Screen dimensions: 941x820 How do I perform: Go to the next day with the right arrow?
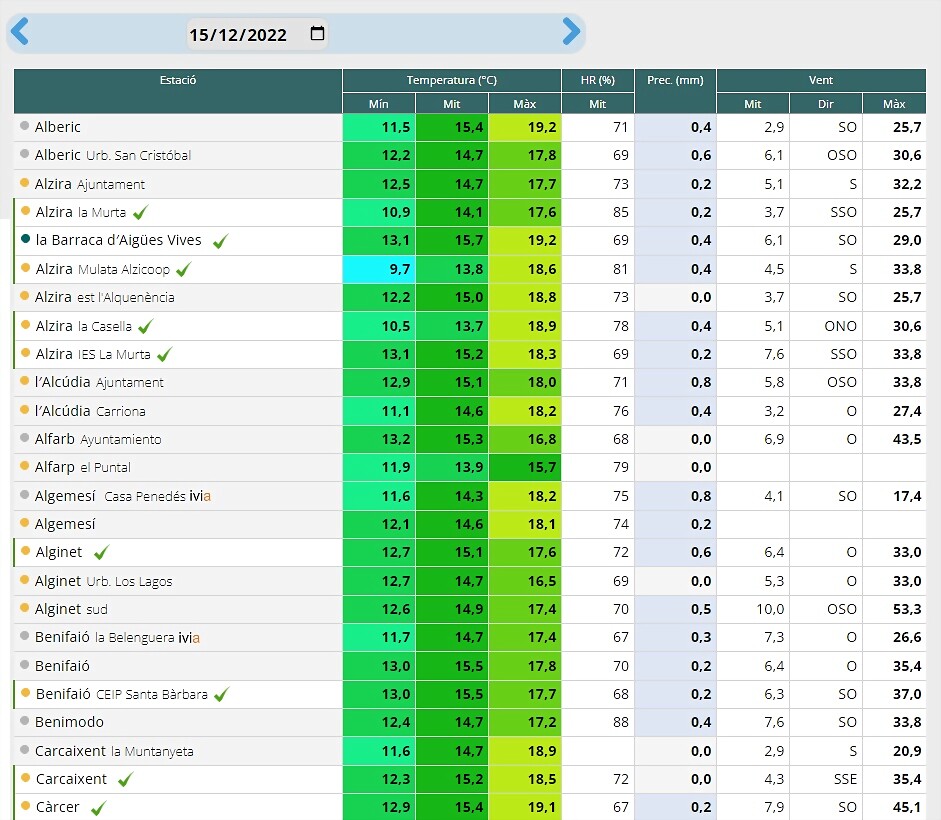pyautogui.click(x=571, y=31)
